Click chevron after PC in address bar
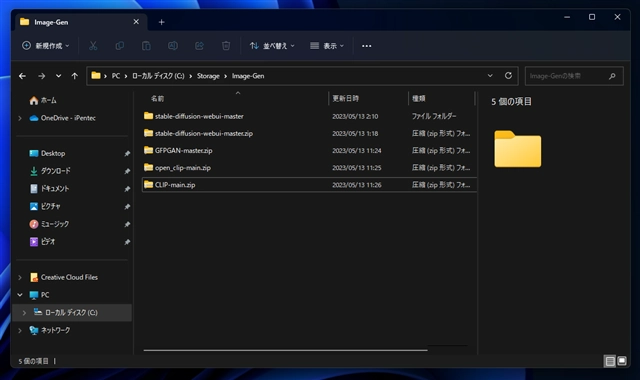Image resolution: width=640 pixels, height=380 pixels. (x=126, y=76)
